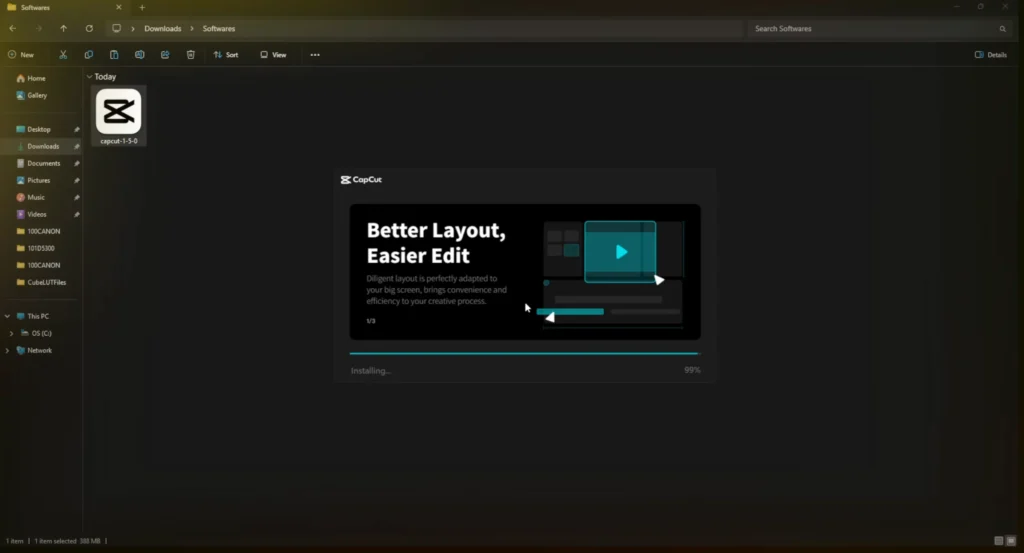Unpin Videos using its pin icon
The height and width of the screenshot is (553, 1024).
pos(76,214)
